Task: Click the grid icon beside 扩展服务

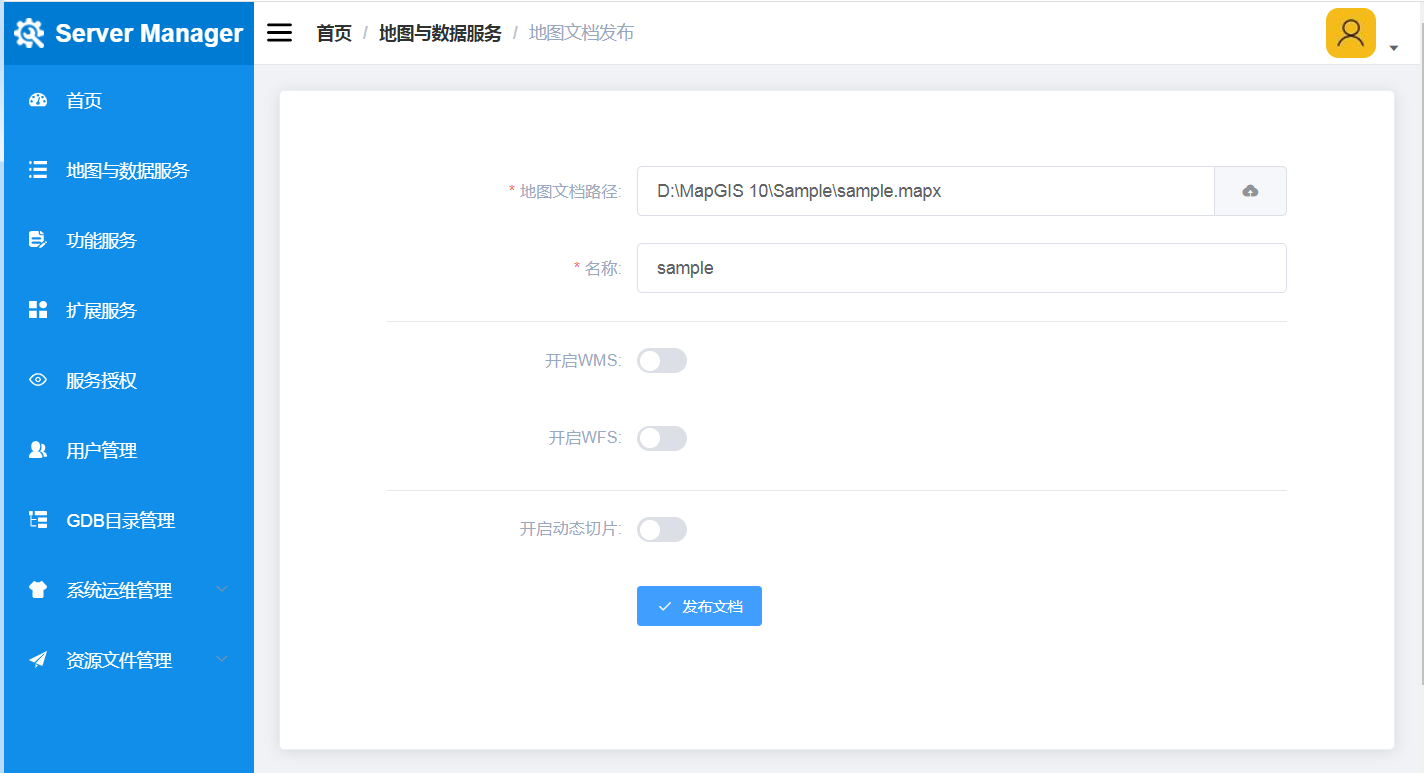Action: pos(38,310)
